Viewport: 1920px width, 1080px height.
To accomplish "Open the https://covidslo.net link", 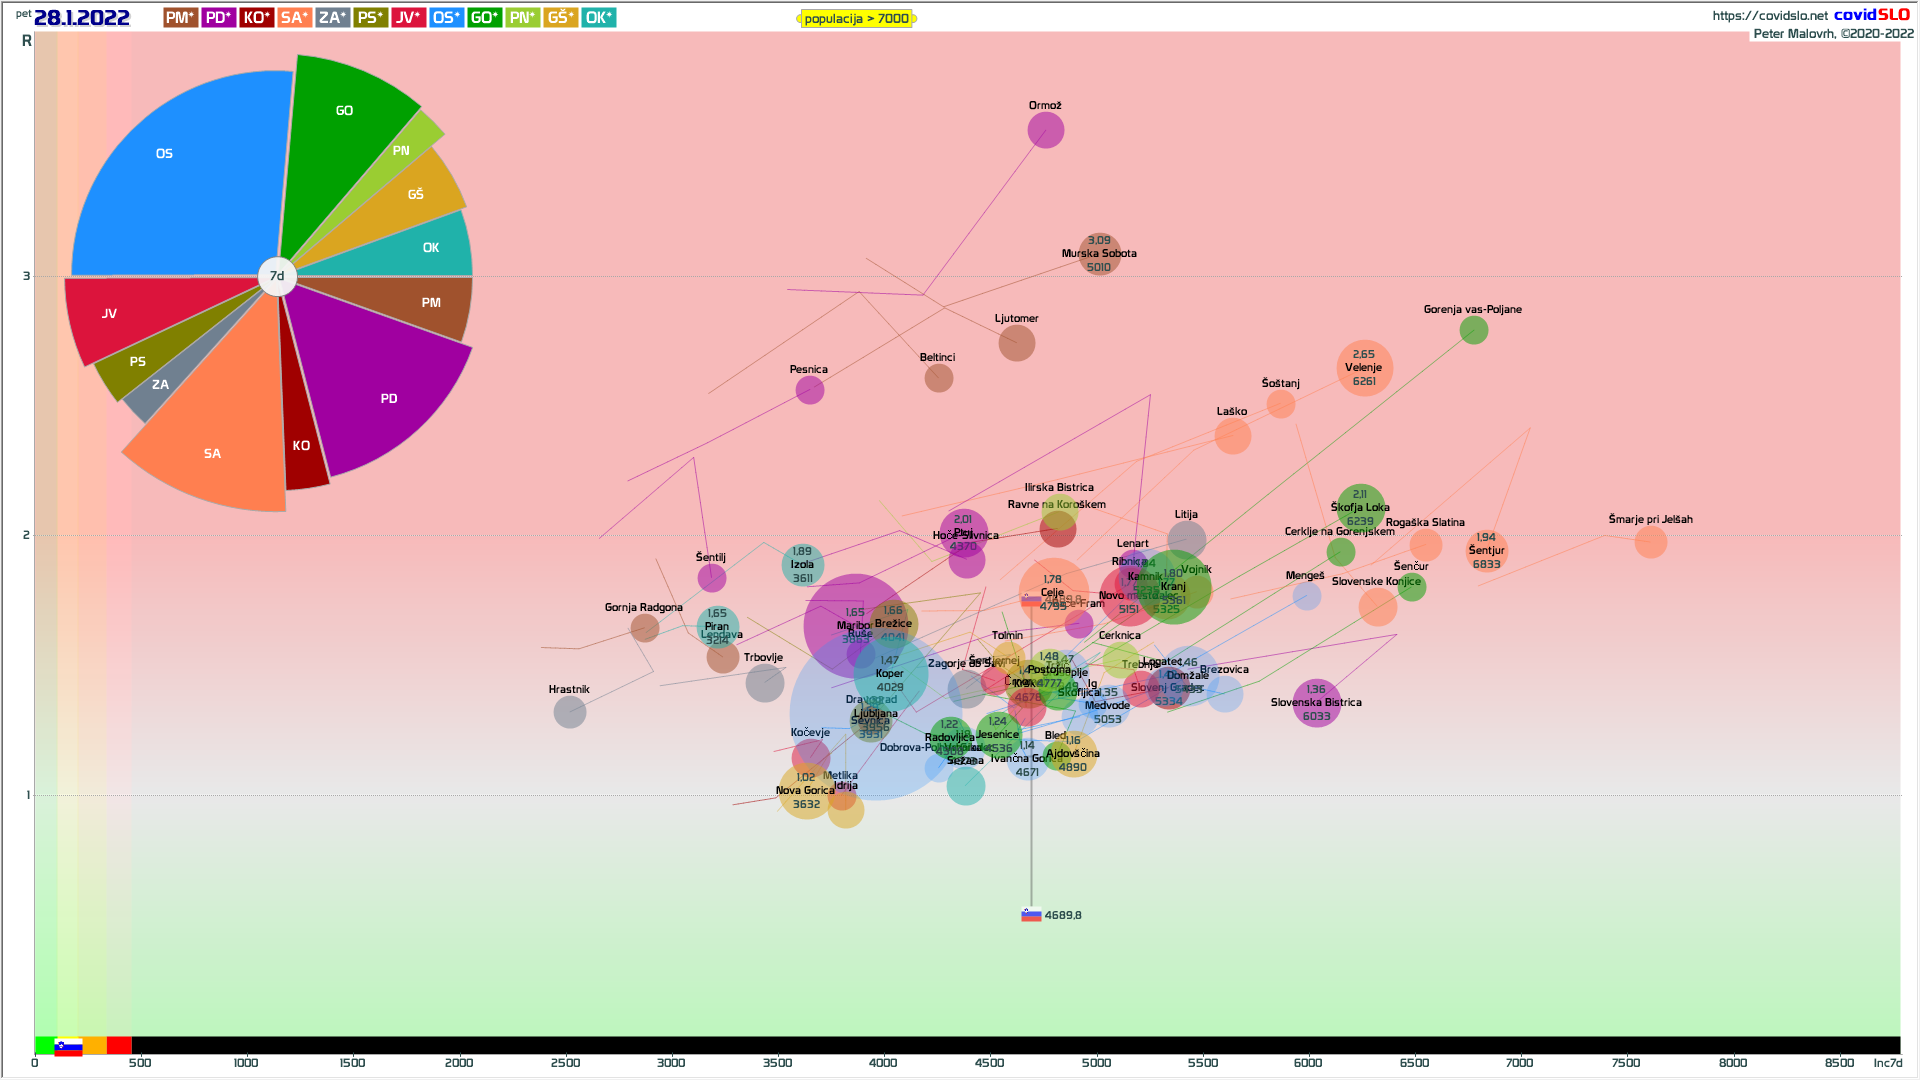I will click(1769, 15).
